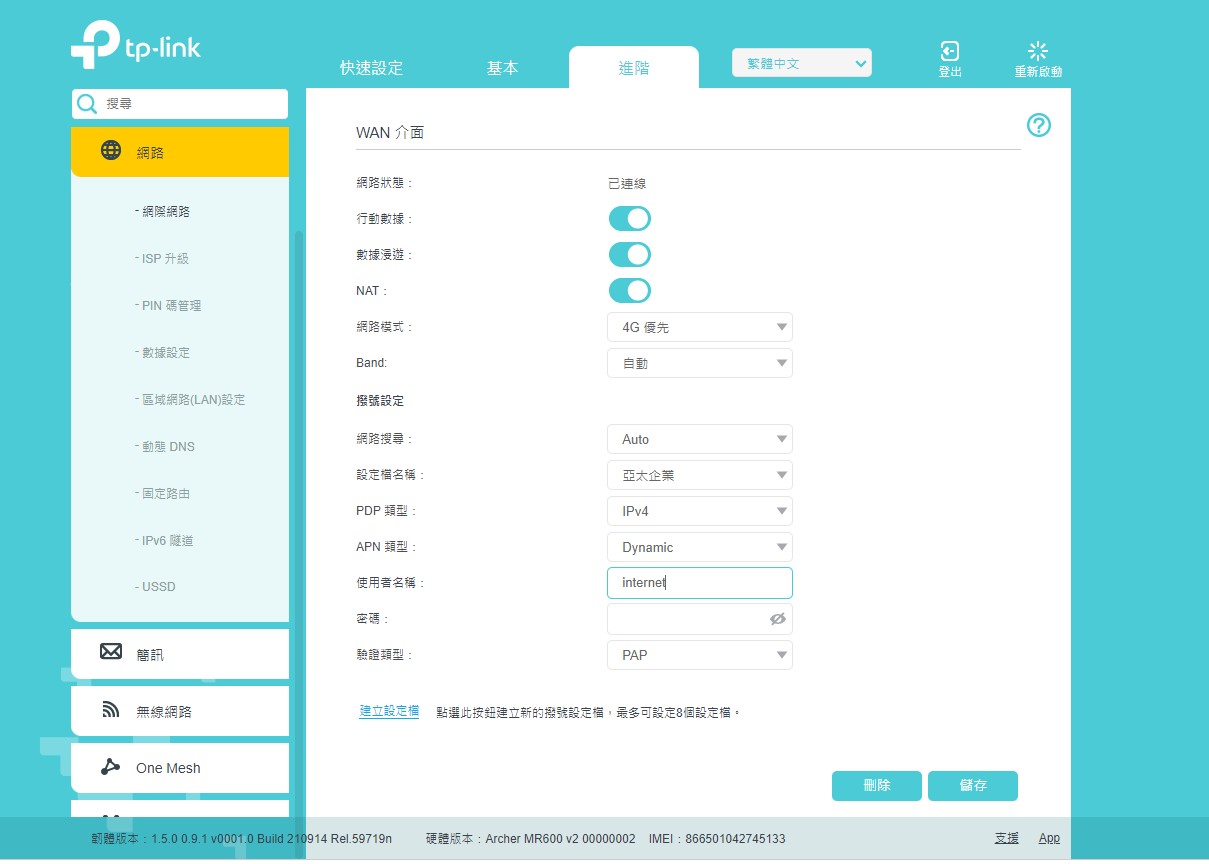Open the 無線網路 sidebar section
This screenshot has width=1209, height=864.
[x=180, y=711]
